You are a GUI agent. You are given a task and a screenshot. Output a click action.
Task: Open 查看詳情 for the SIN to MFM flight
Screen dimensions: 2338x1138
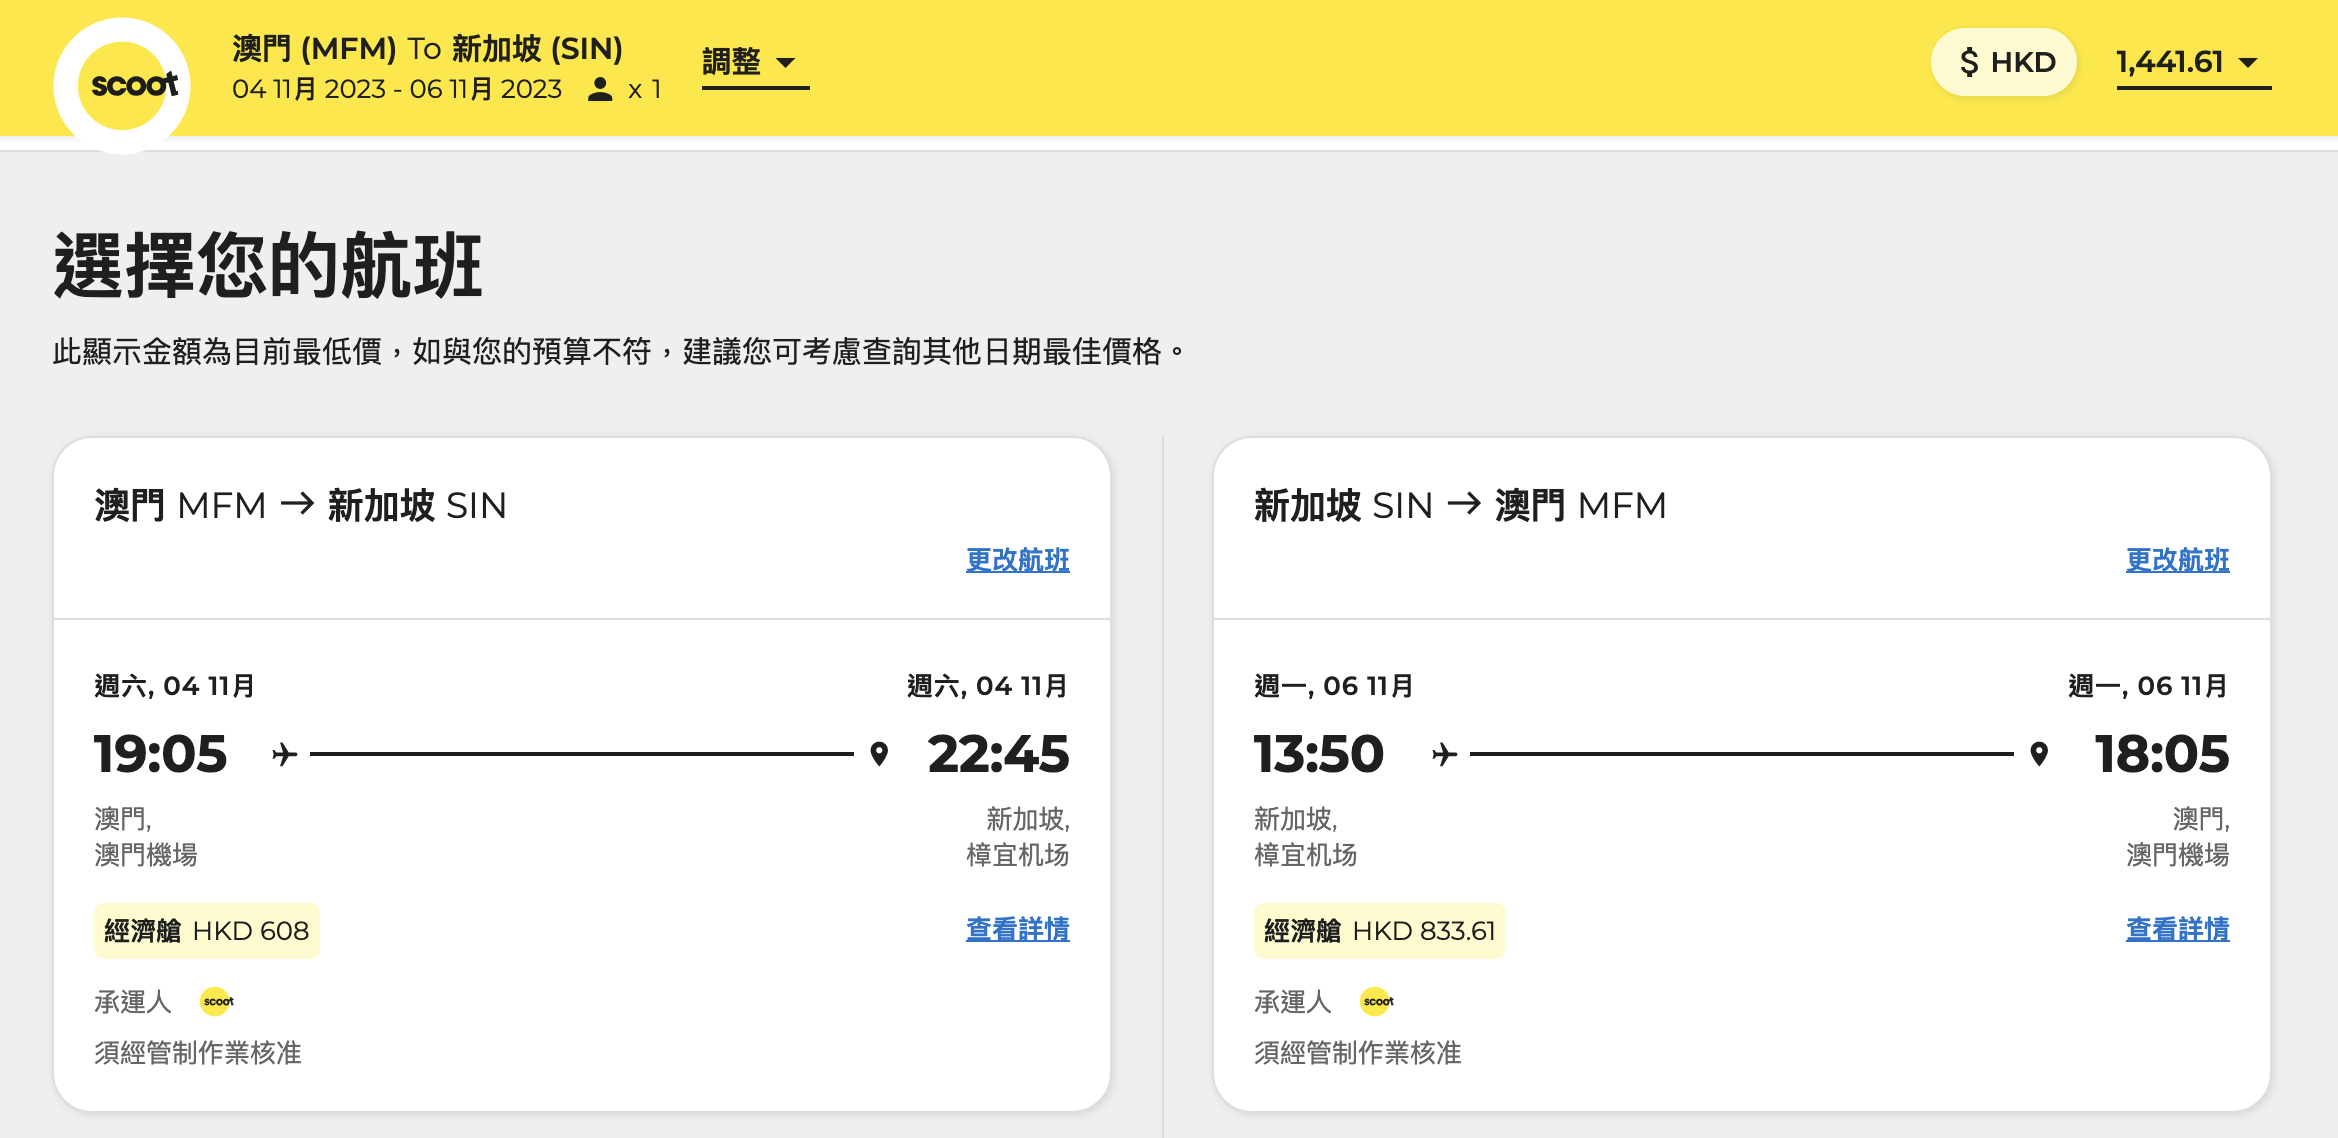click(2176, 930)
